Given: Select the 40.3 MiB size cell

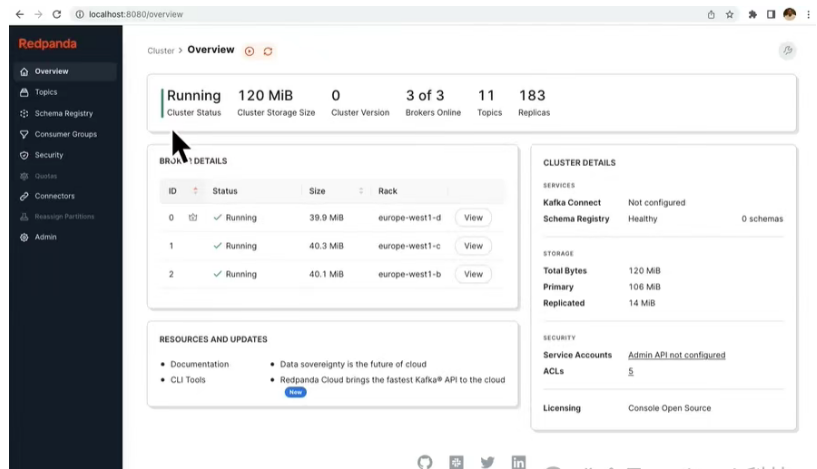Looking at the screenshot, I should 326,245.
